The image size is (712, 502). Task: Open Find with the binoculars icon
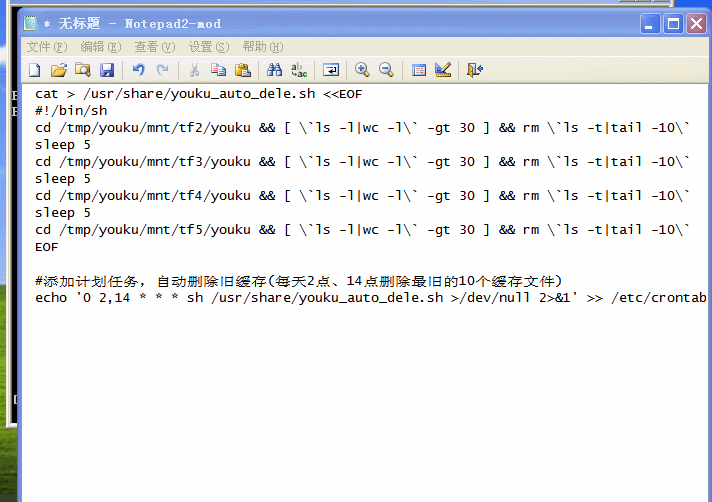[274, 70]
